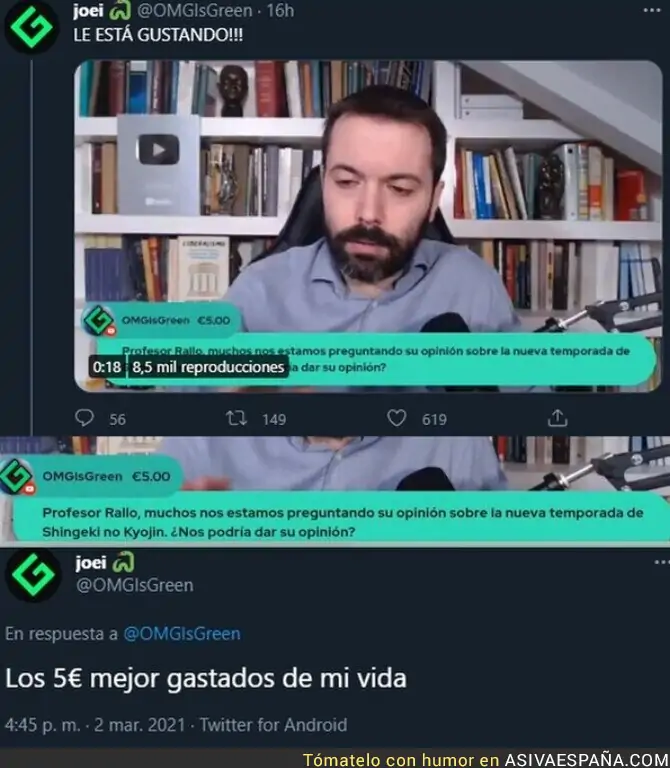Click the 4:45 p. m. 2 mar. 2021 timestamp
This screenshot has width=670, height=768.
[x=95, y=724]
